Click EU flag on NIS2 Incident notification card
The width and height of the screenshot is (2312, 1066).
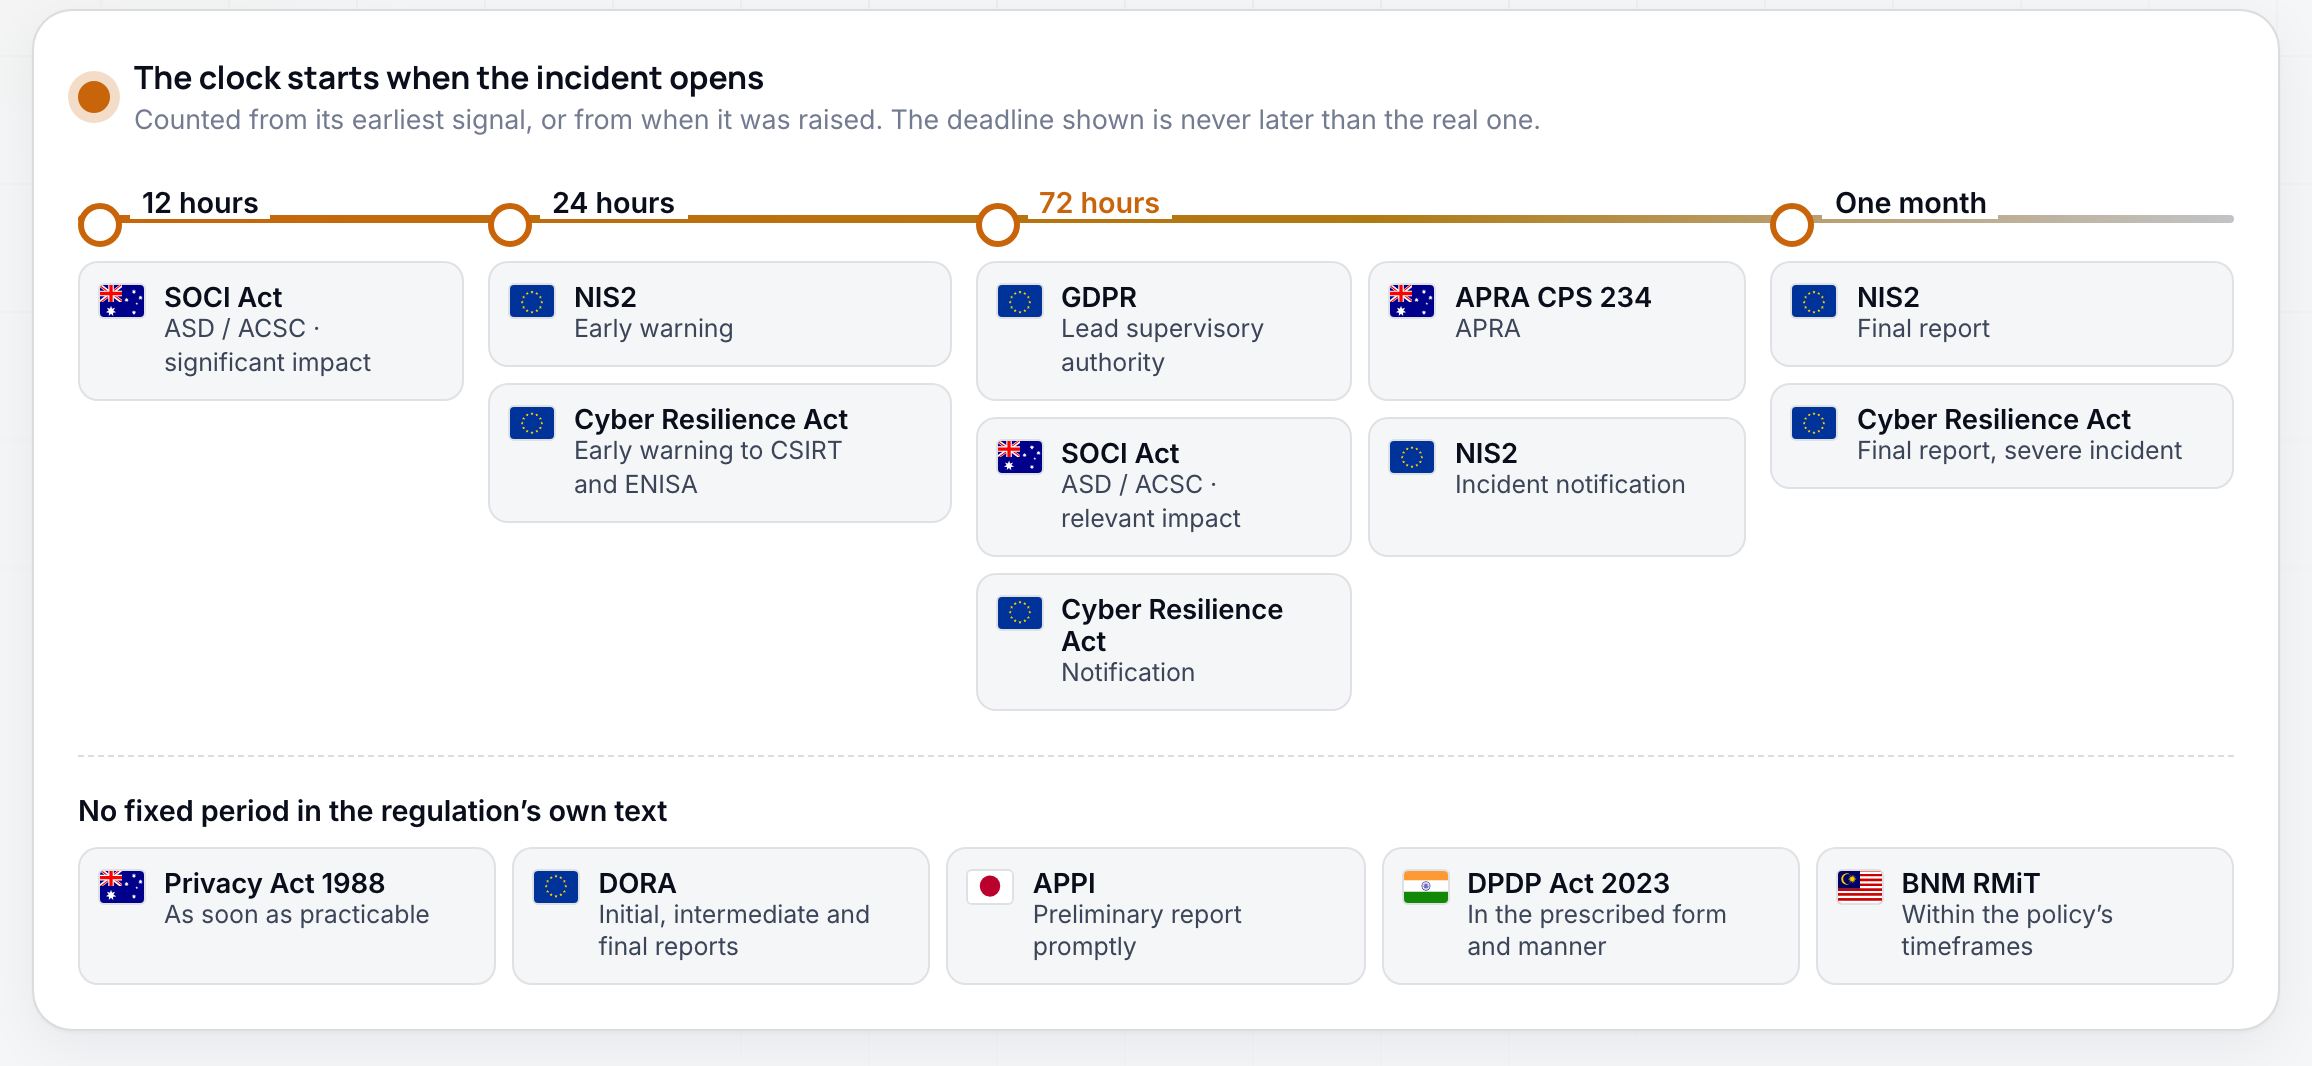1412,456
